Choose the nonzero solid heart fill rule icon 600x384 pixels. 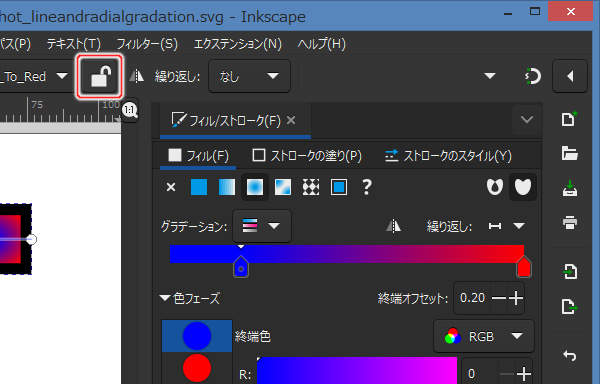coord(523,187)
